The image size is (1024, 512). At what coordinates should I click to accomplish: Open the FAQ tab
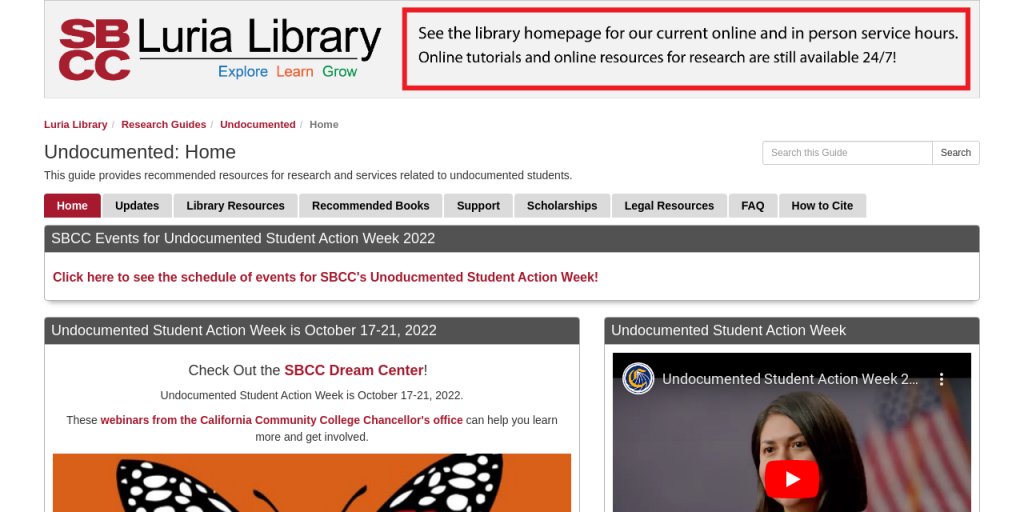coord(752,206)
